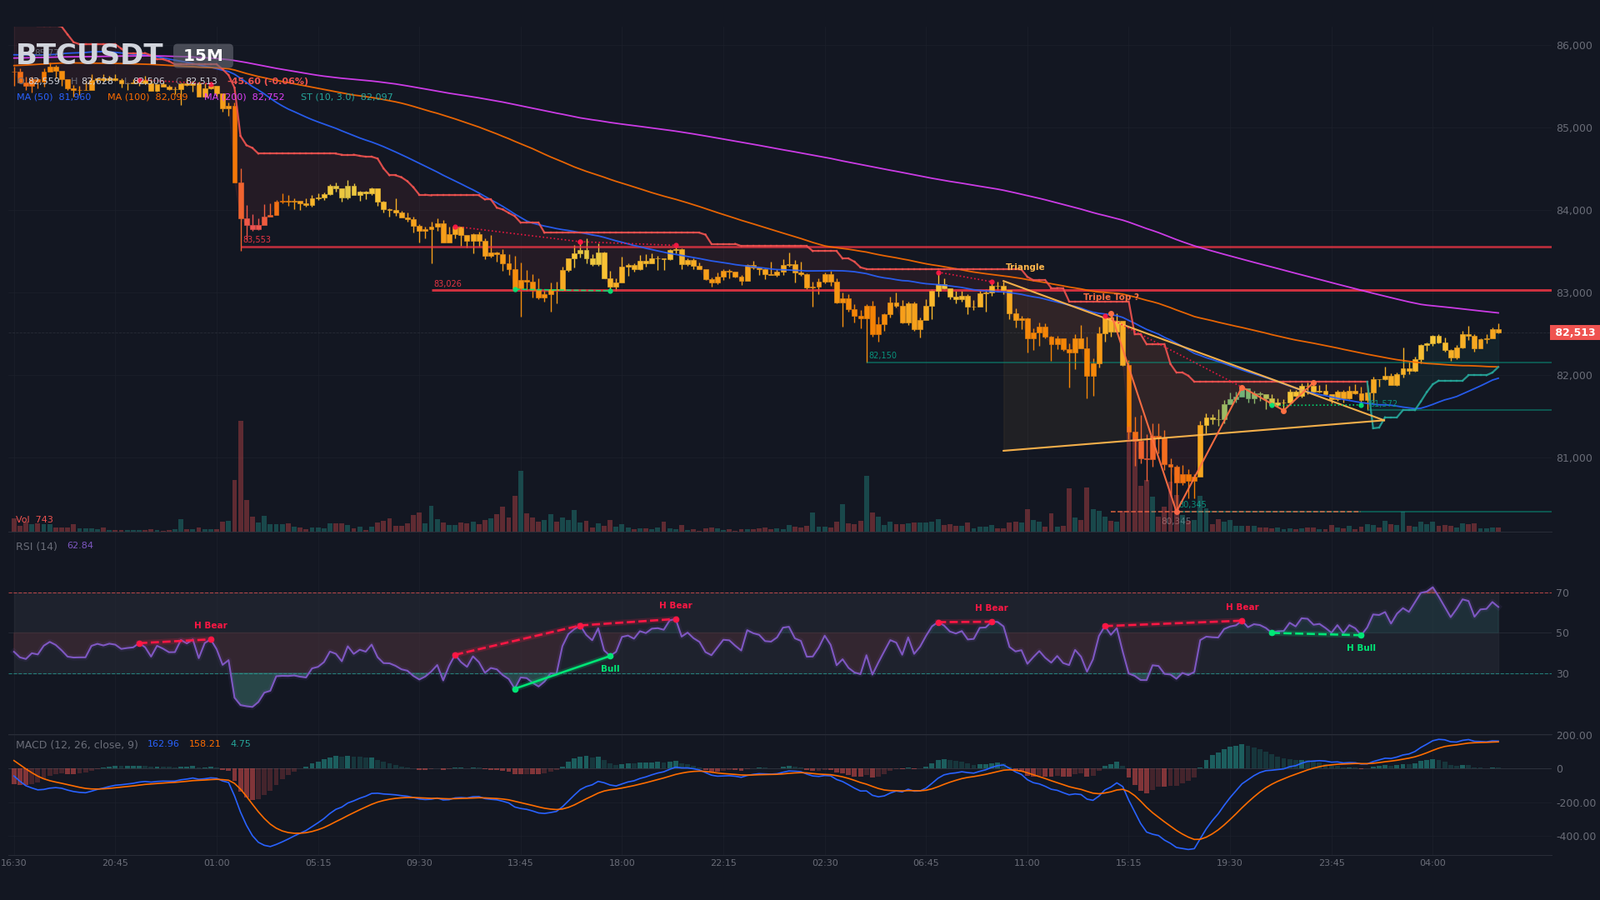
Task: Click 200.00 on the MACD axis
Action: click(1574, 736)
